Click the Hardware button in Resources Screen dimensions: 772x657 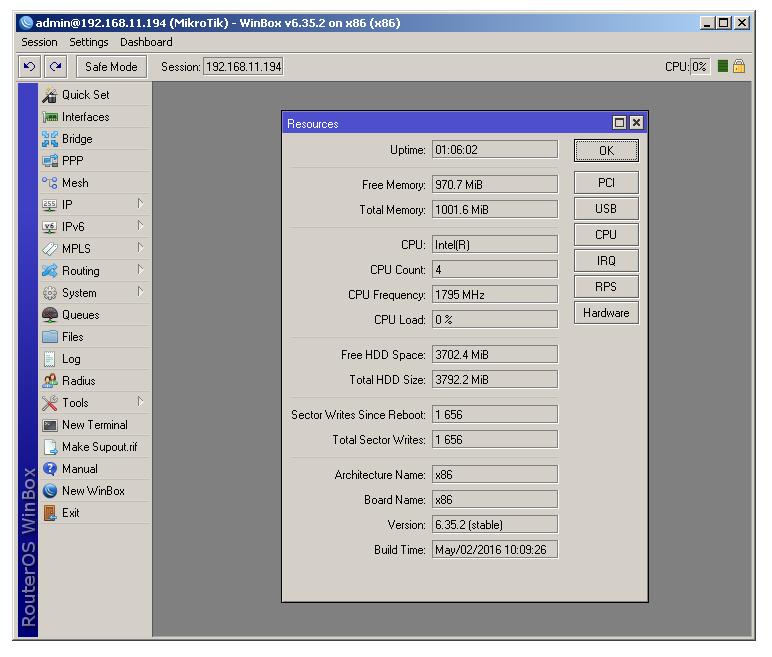point(606,313)
